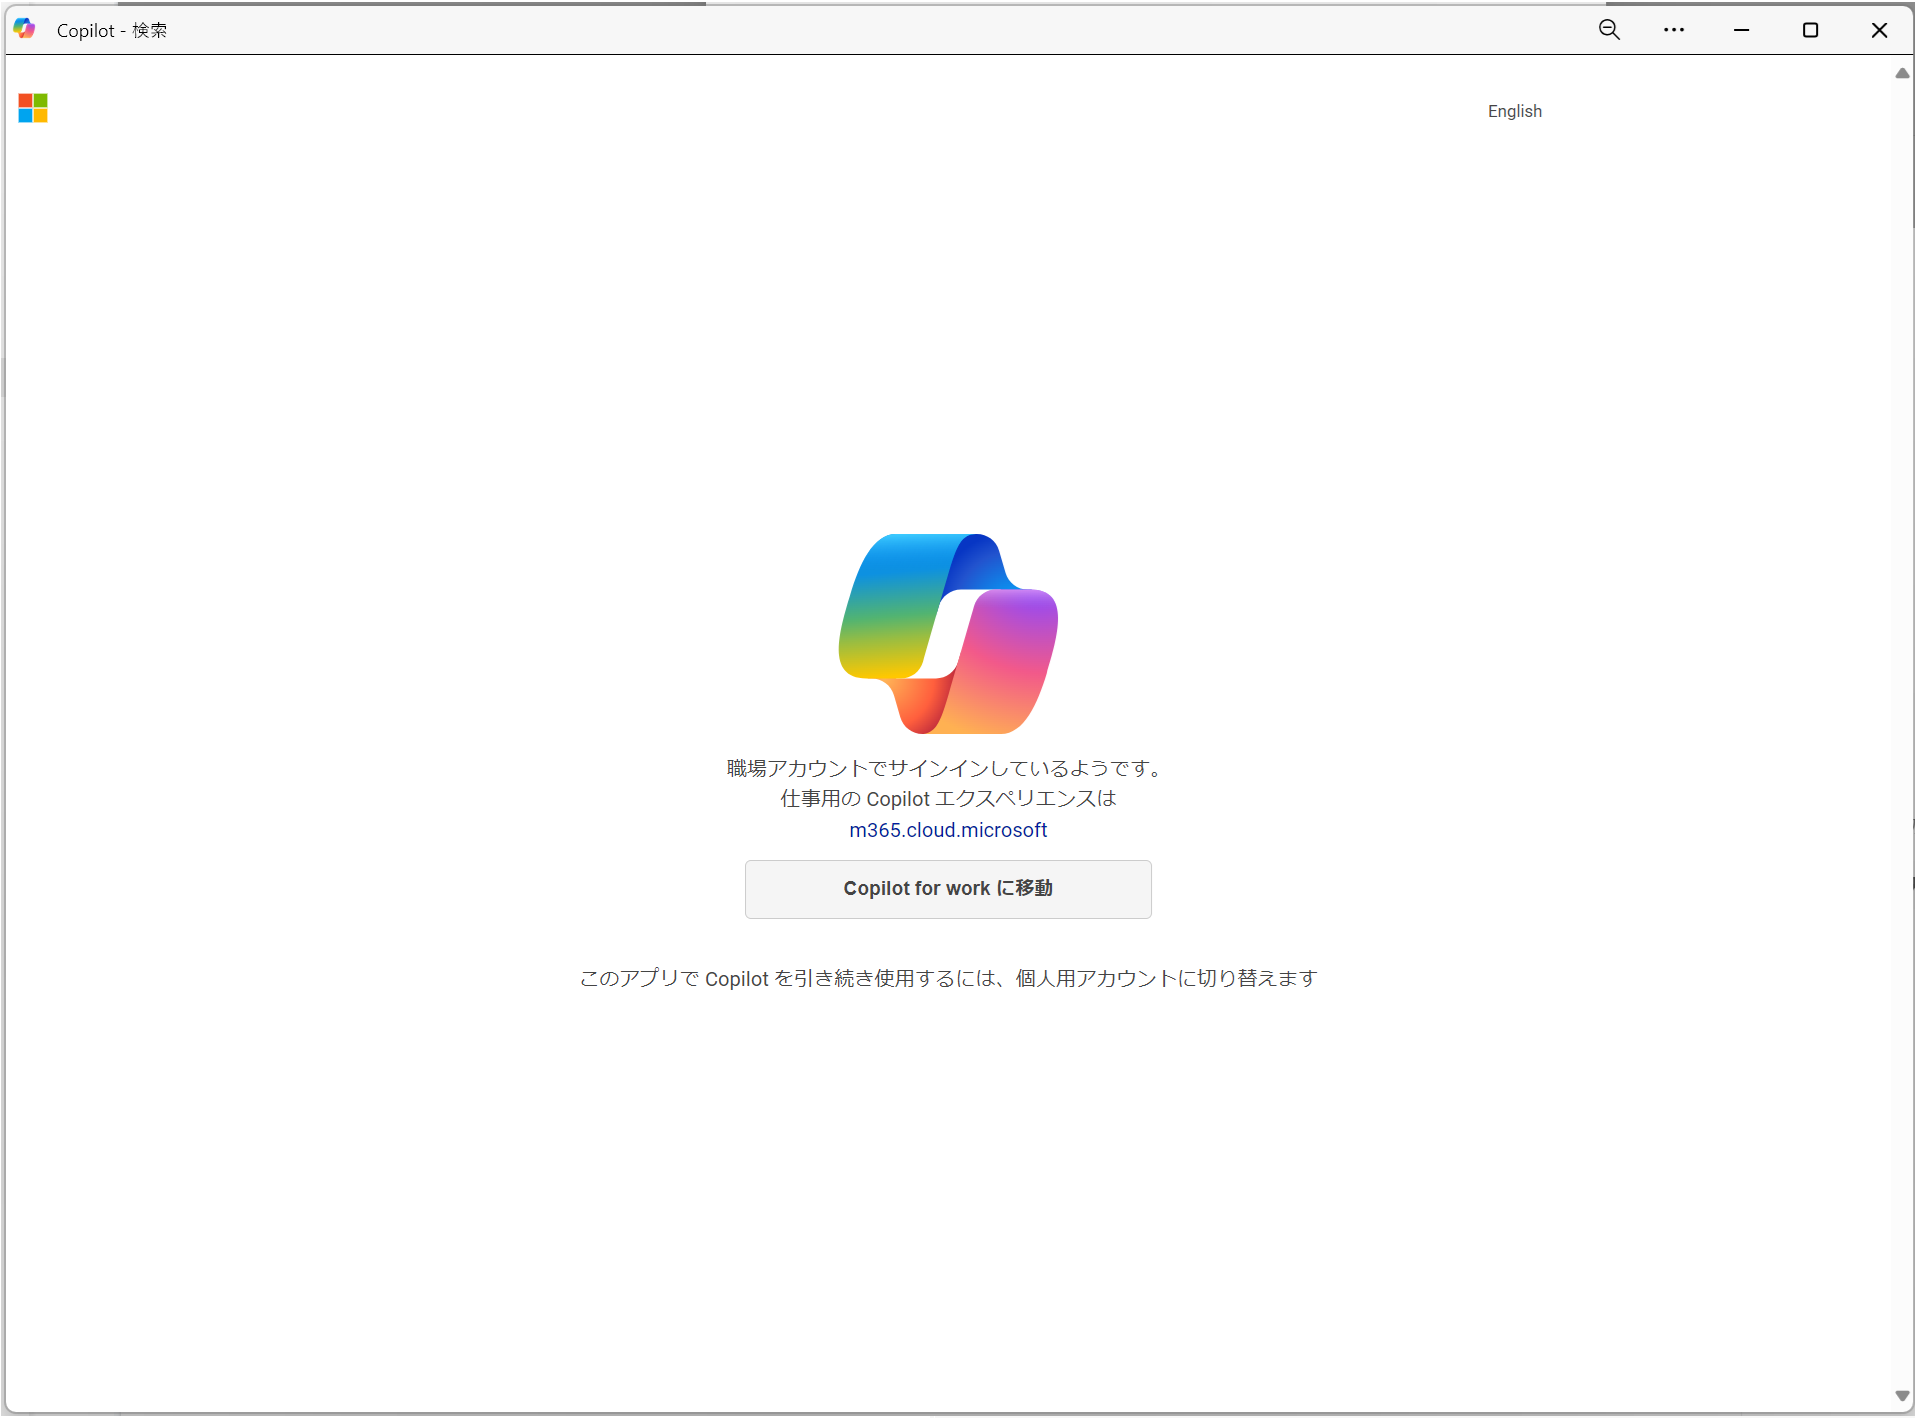
Task: Minimize the Copilot window
Action: 1741,30
